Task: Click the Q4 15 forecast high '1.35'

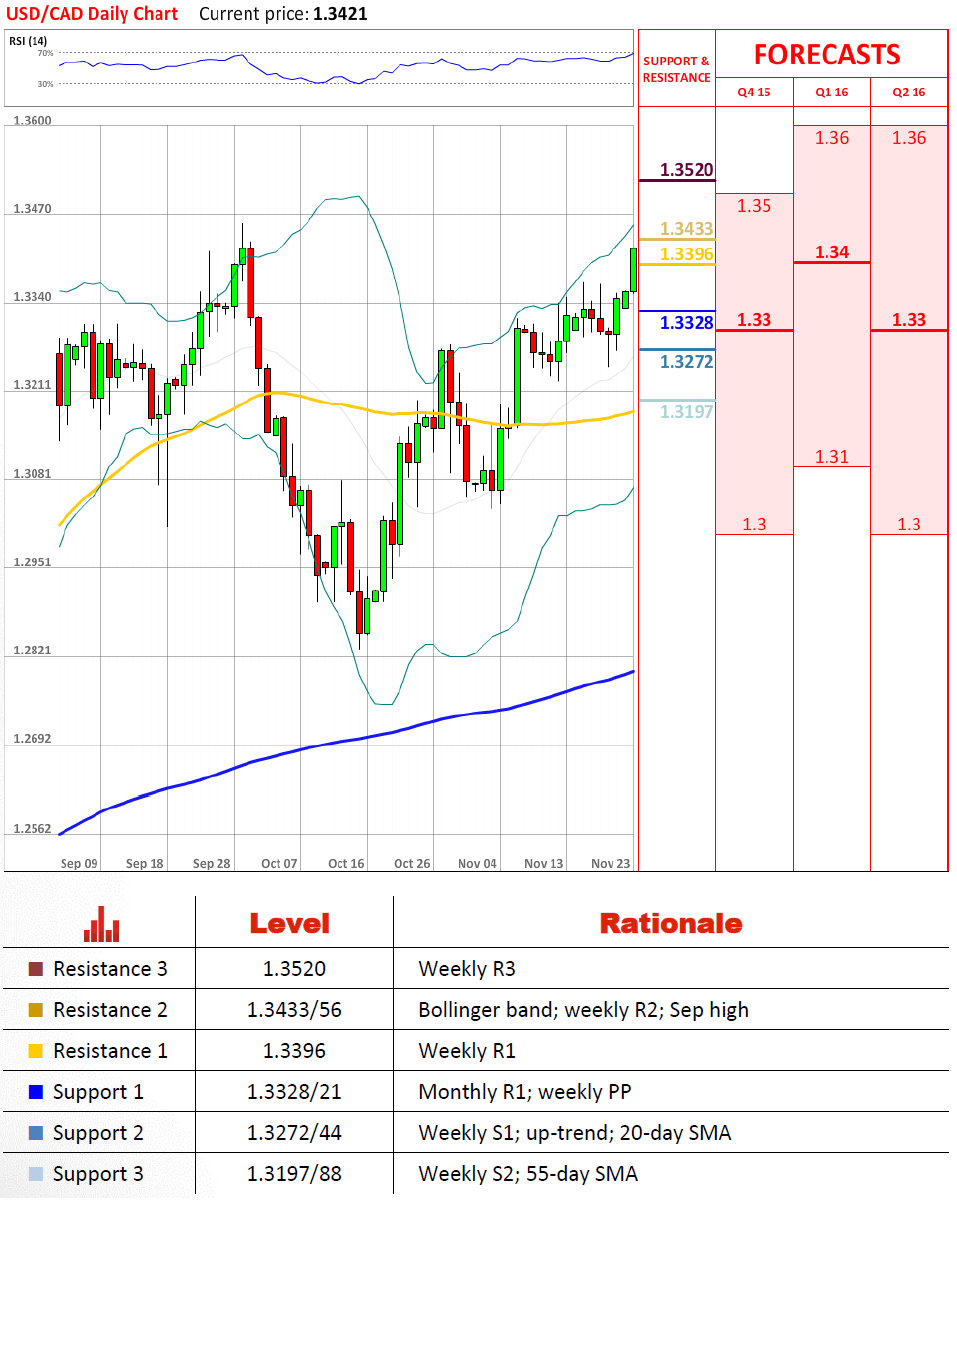Action: click(x=754, y=206)
